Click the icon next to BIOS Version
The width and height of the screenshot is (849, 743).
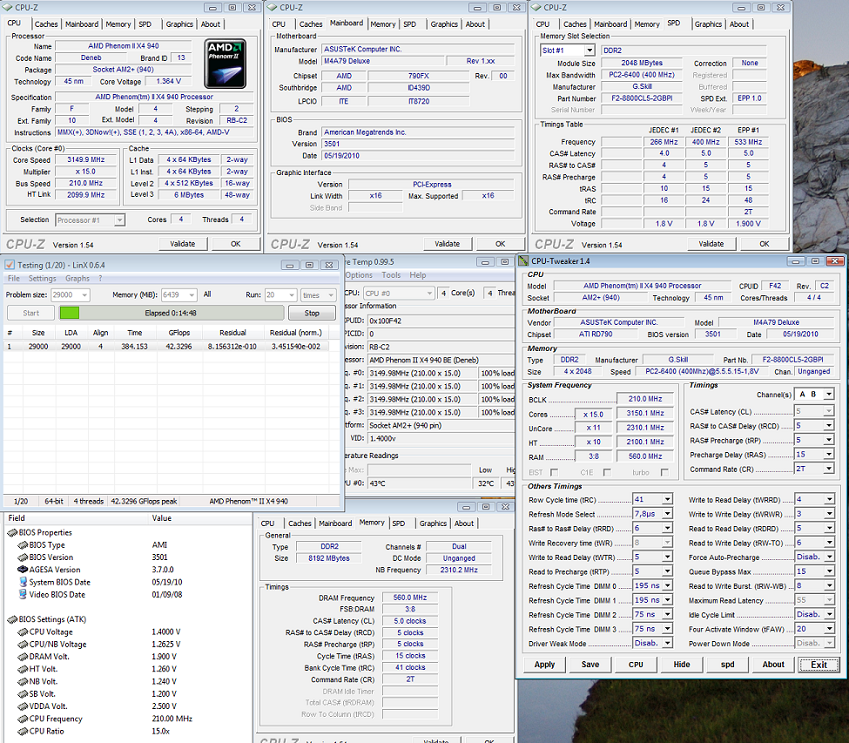click(x=23, y=557)
